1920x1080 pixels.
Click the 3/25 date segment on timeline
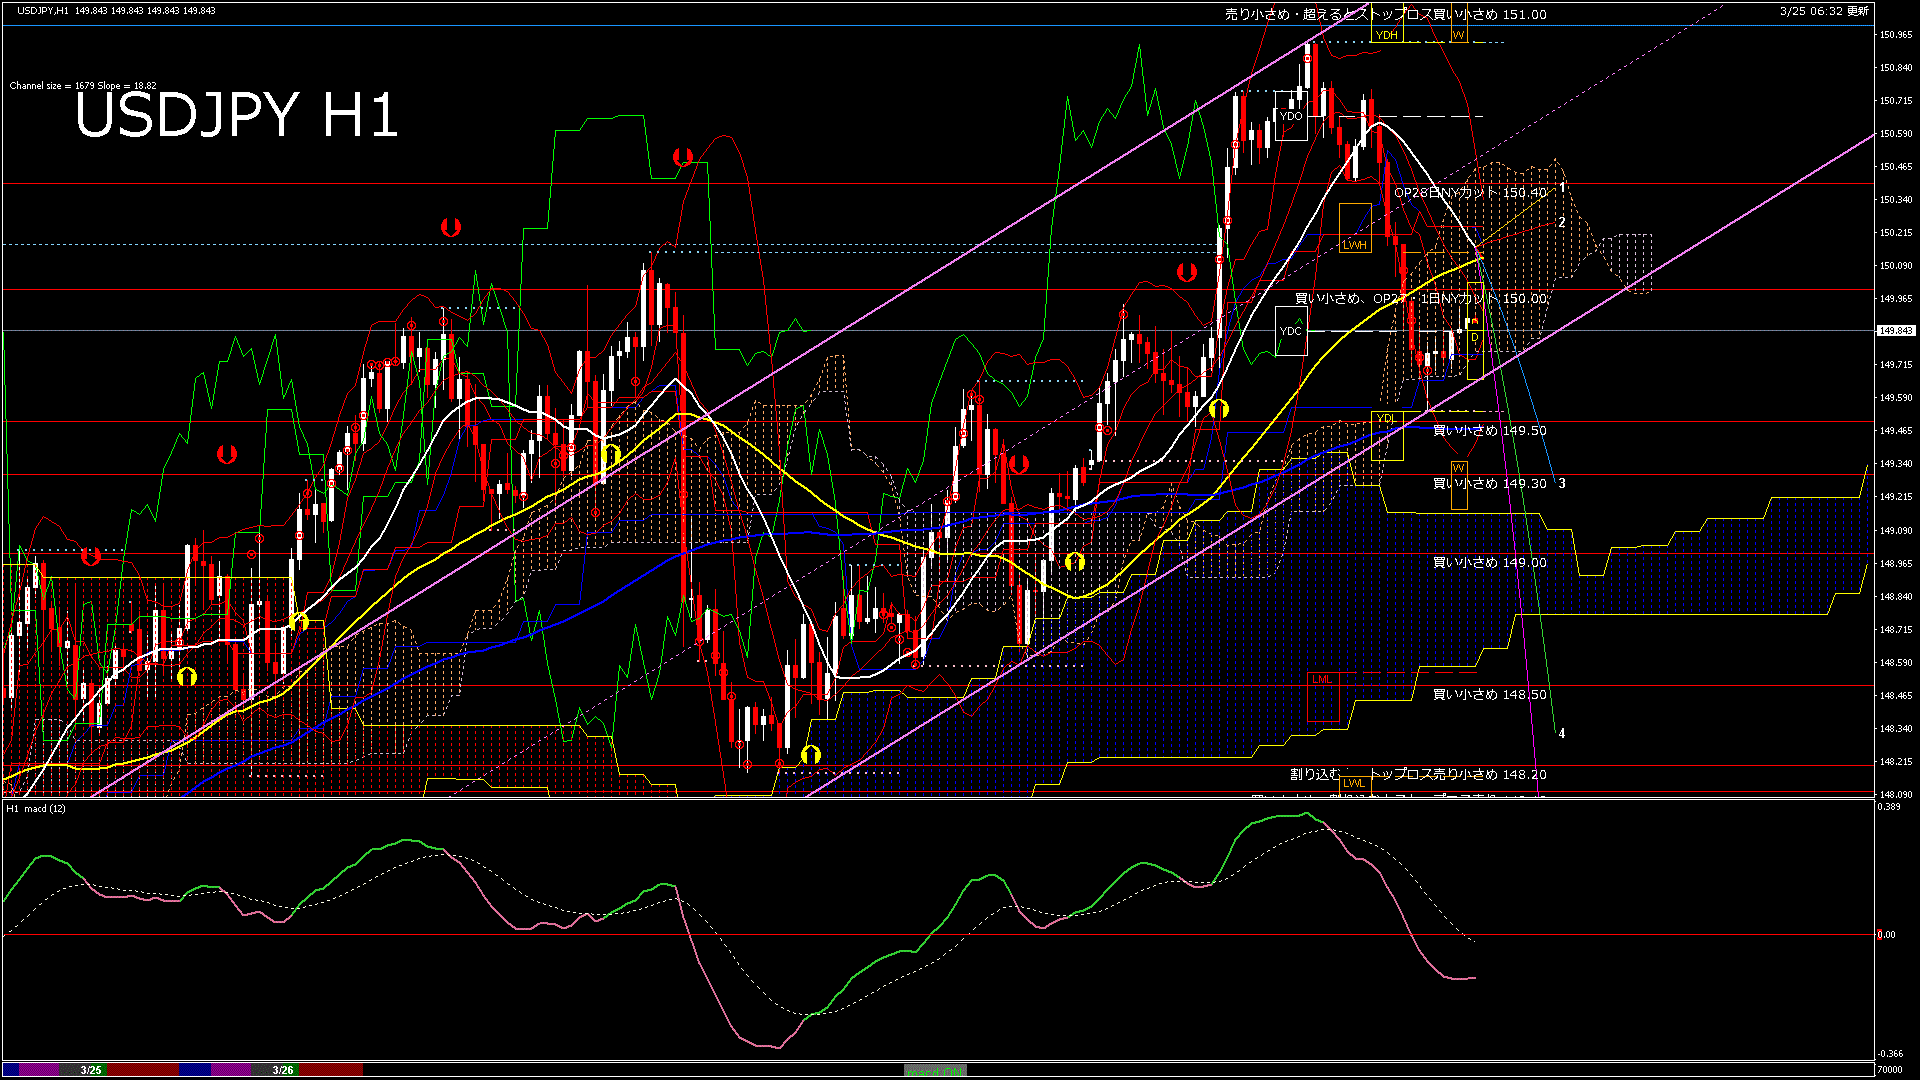91,1070
